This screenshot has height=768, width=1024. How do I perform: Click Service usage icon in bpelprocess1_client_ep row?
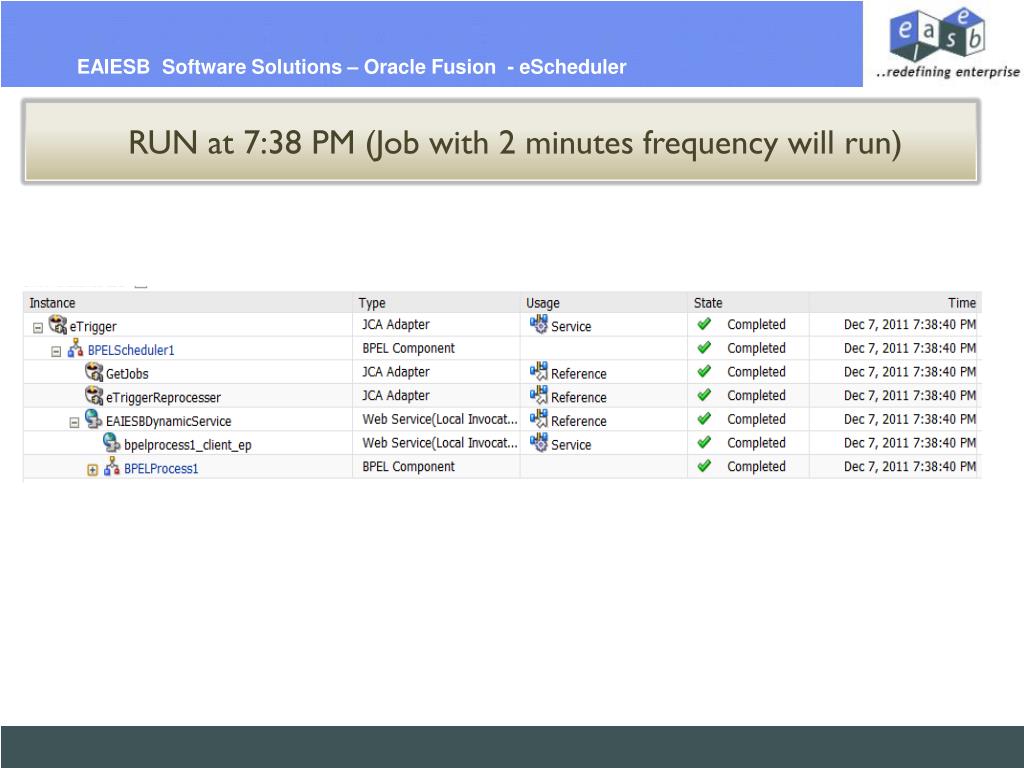pos(539,442)
